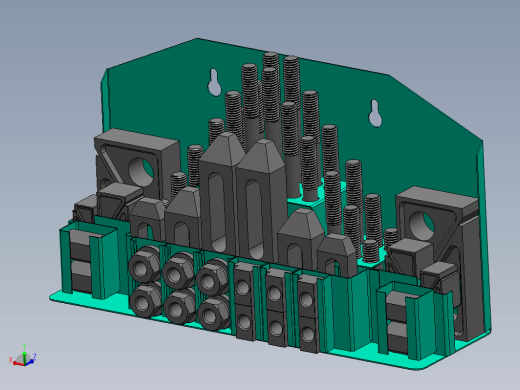Pick the bottom-right T-slot nut in the holder
The width and height of the screenshot is (520, 390).
(307, 334)
